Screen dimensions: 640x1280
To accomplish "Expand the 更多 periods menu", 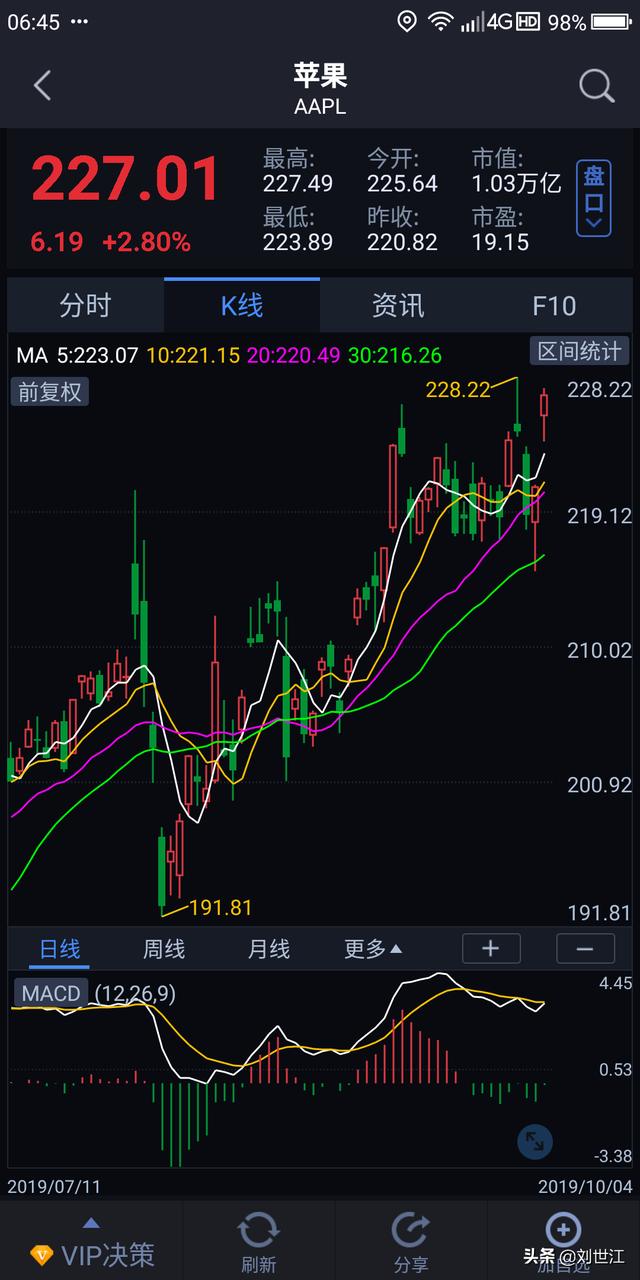I will (373, 949).
